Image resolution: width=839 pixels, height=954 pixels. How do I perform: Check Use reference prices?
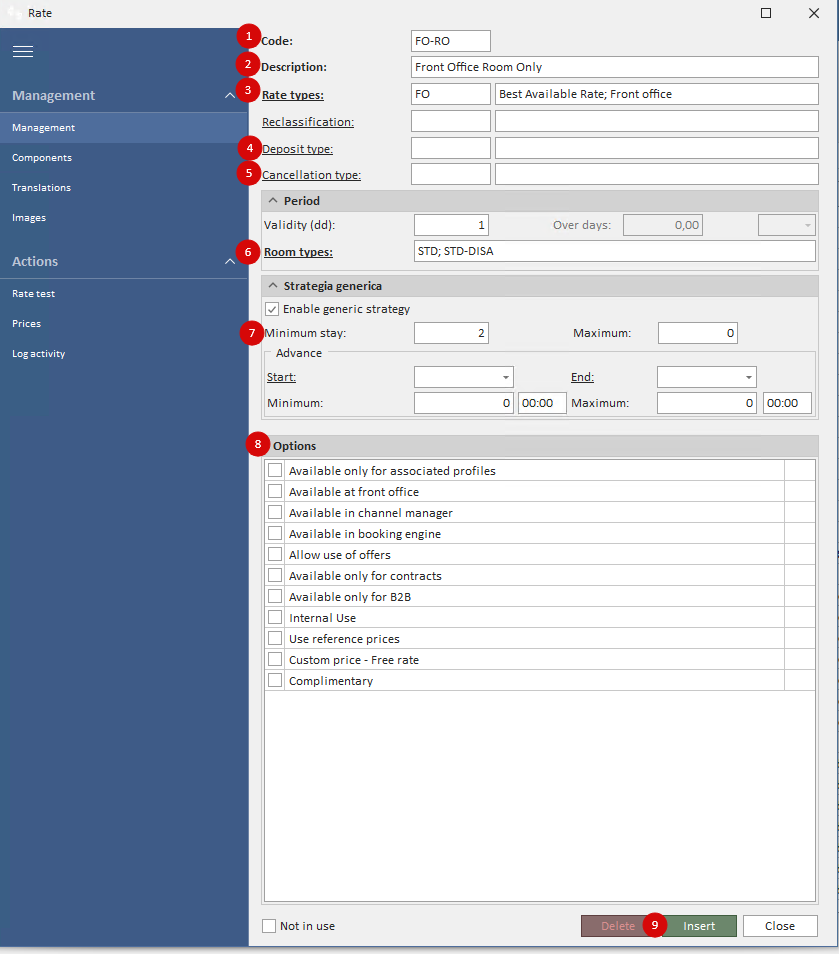(275, 638)
